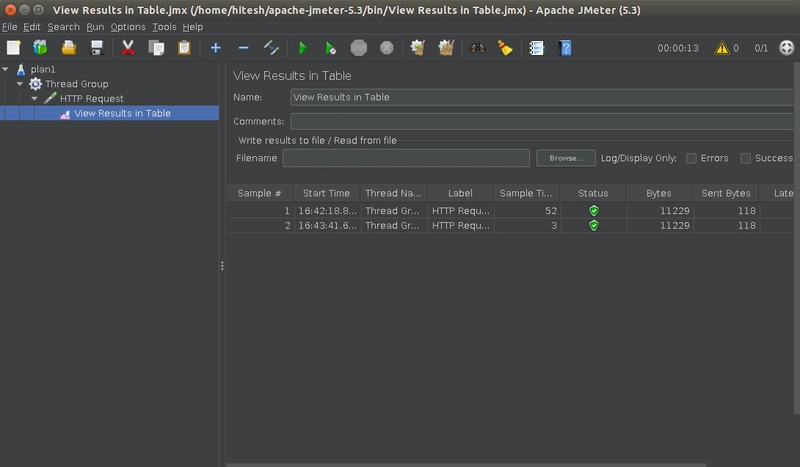Select Thread Group in the tree
This screenshot has width=800, height=467.
[77, 84]
